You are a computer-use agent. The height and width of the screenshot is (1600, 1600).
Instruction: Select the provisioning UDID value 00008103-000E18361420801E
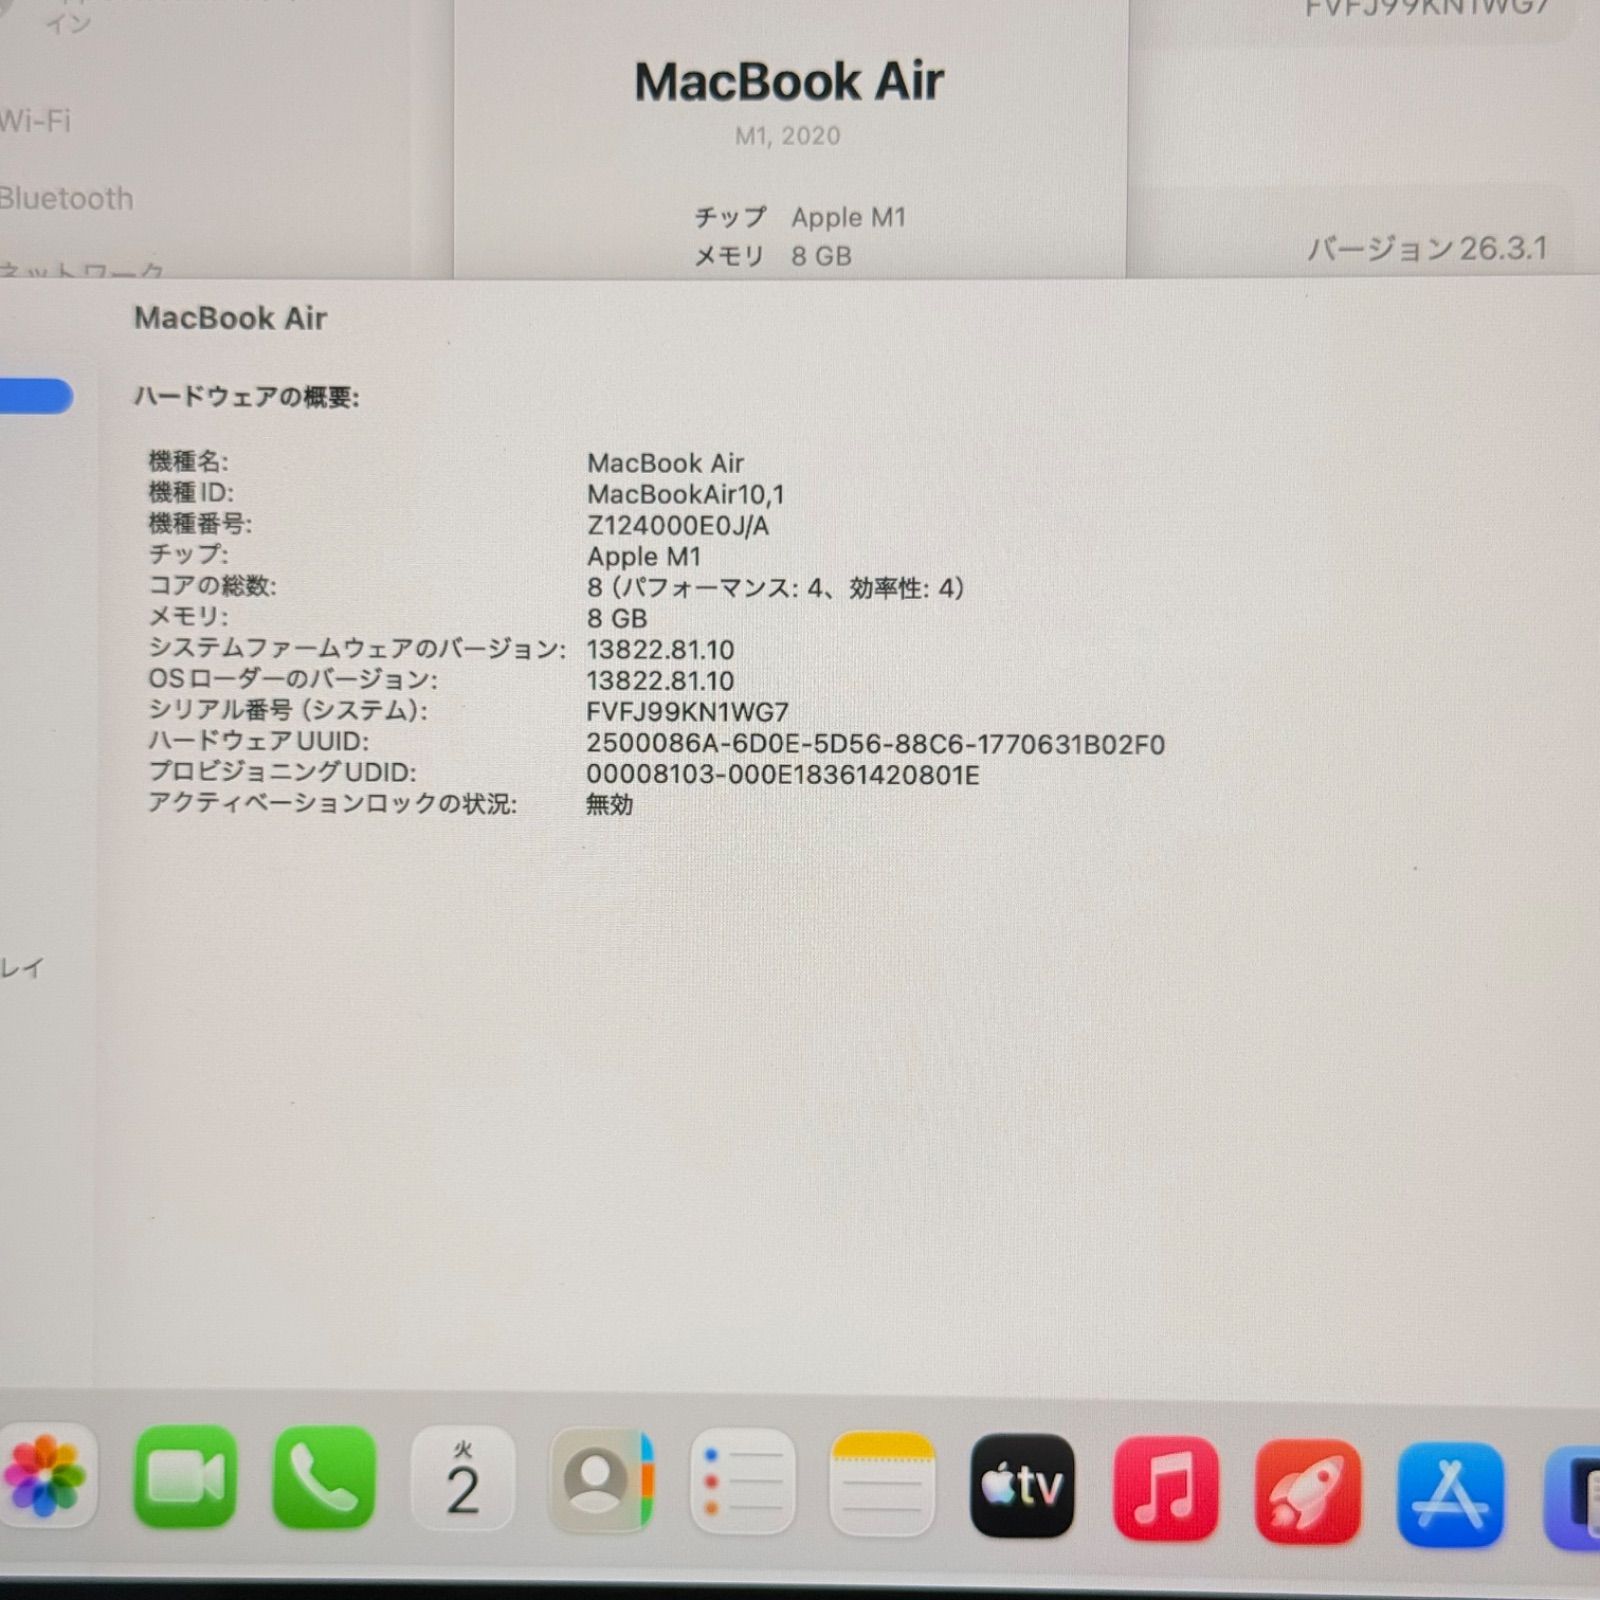click(x=782, y=775)
